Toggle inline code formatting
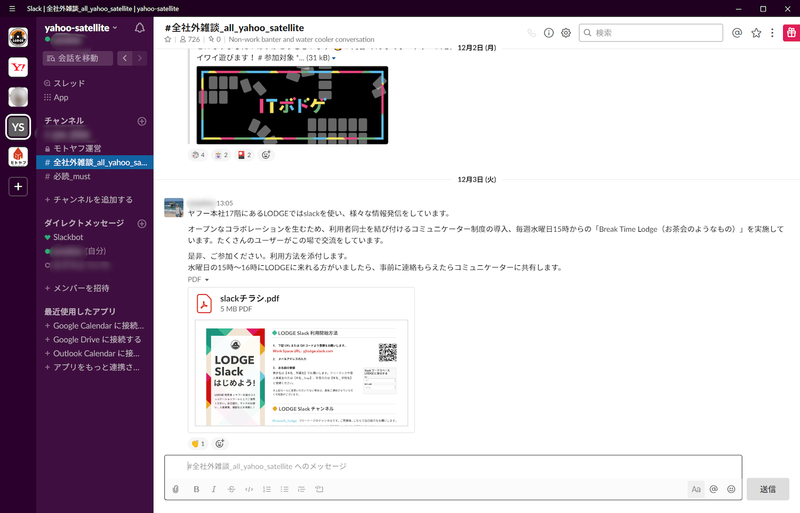The width and height of the screenshot is (800, 513). [249, 489]
